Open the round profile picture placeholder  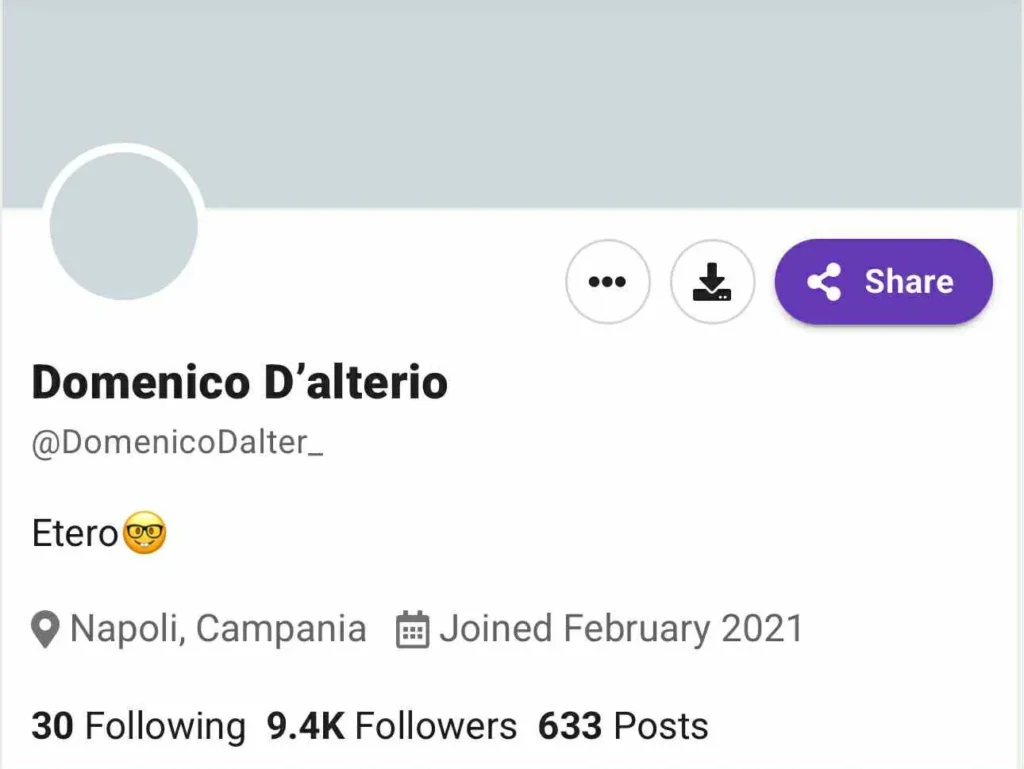124,226
